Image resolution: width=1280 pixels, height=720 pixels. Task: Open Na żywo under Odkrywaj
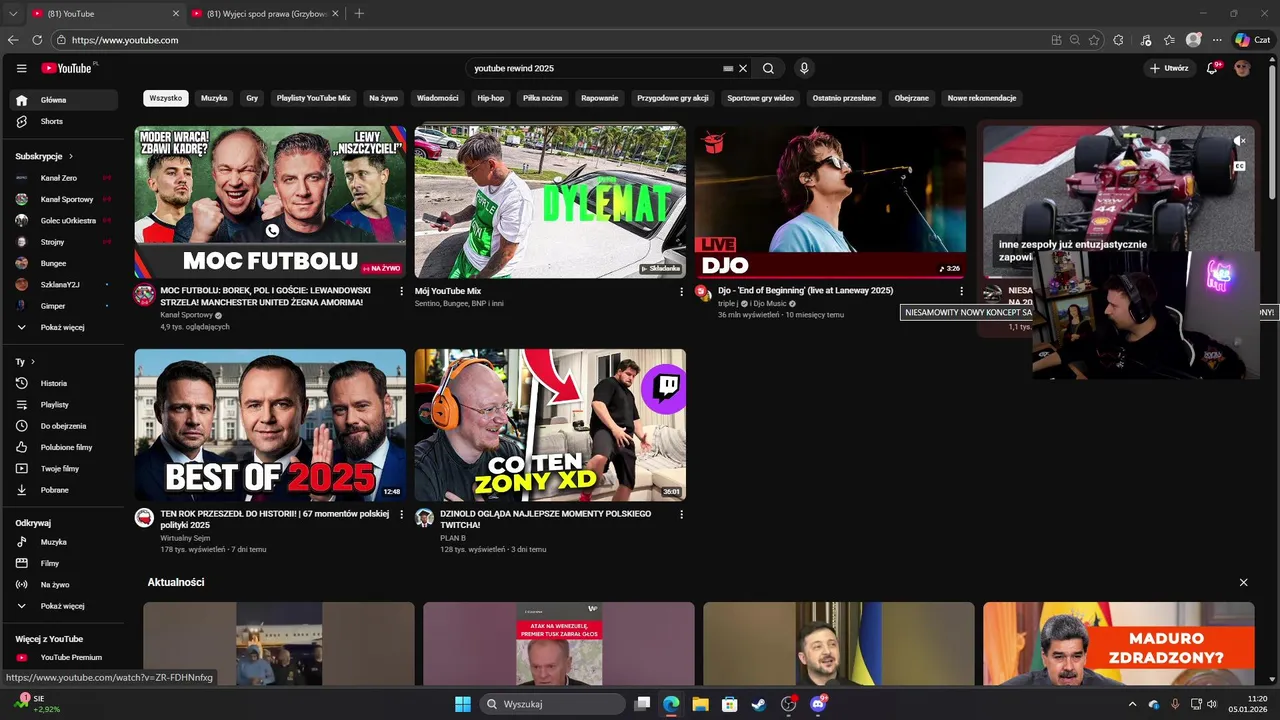(x=64, y=584)
